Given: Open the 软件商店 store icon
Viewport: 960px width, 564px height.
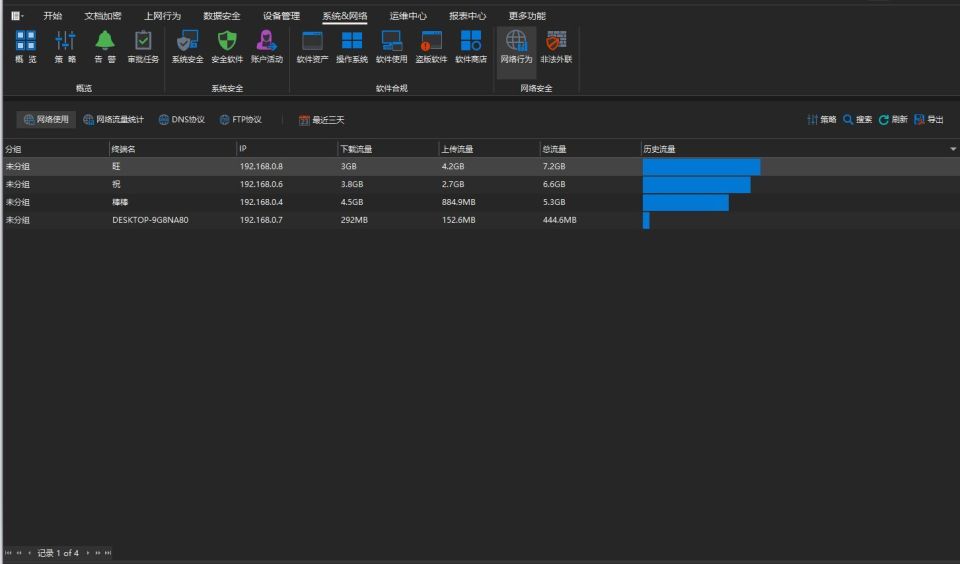Looking at the screenshot, I should click(x=471, y=47).
